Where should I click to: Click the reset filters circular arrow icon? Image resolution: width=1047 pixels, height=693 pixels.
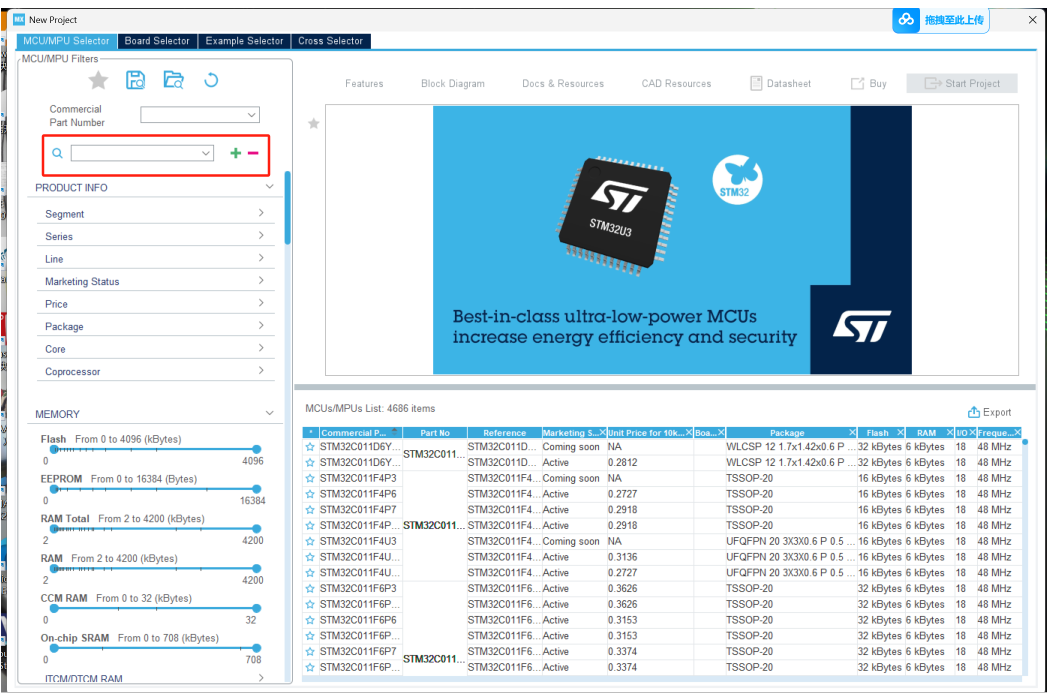coord(211,81)
